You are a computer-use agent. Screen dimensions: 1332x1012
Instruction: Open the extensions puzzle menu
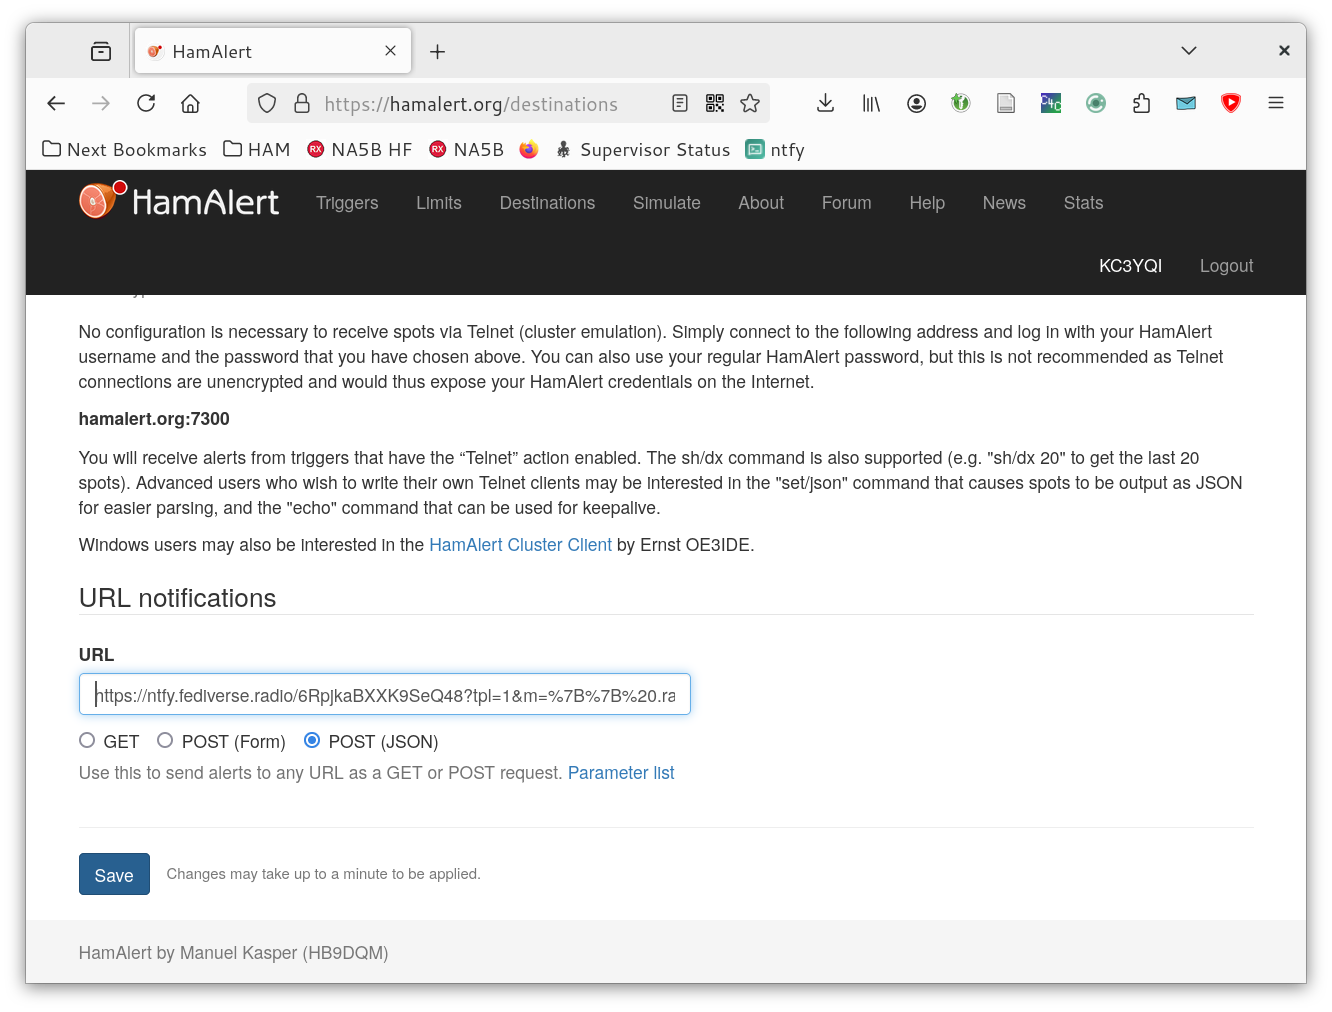point(1141,103)
